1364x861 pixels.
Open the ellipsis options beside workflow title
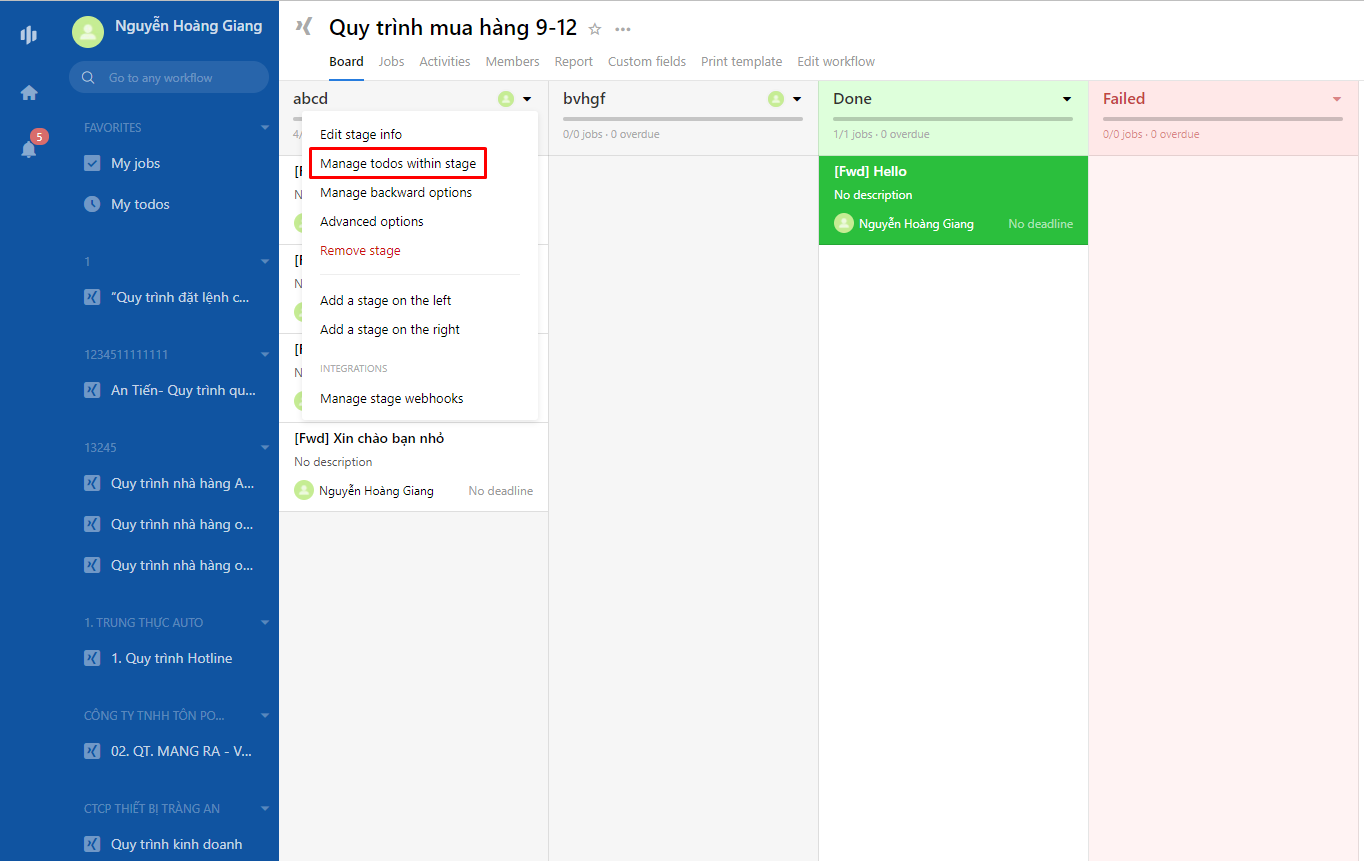point(622,30)
